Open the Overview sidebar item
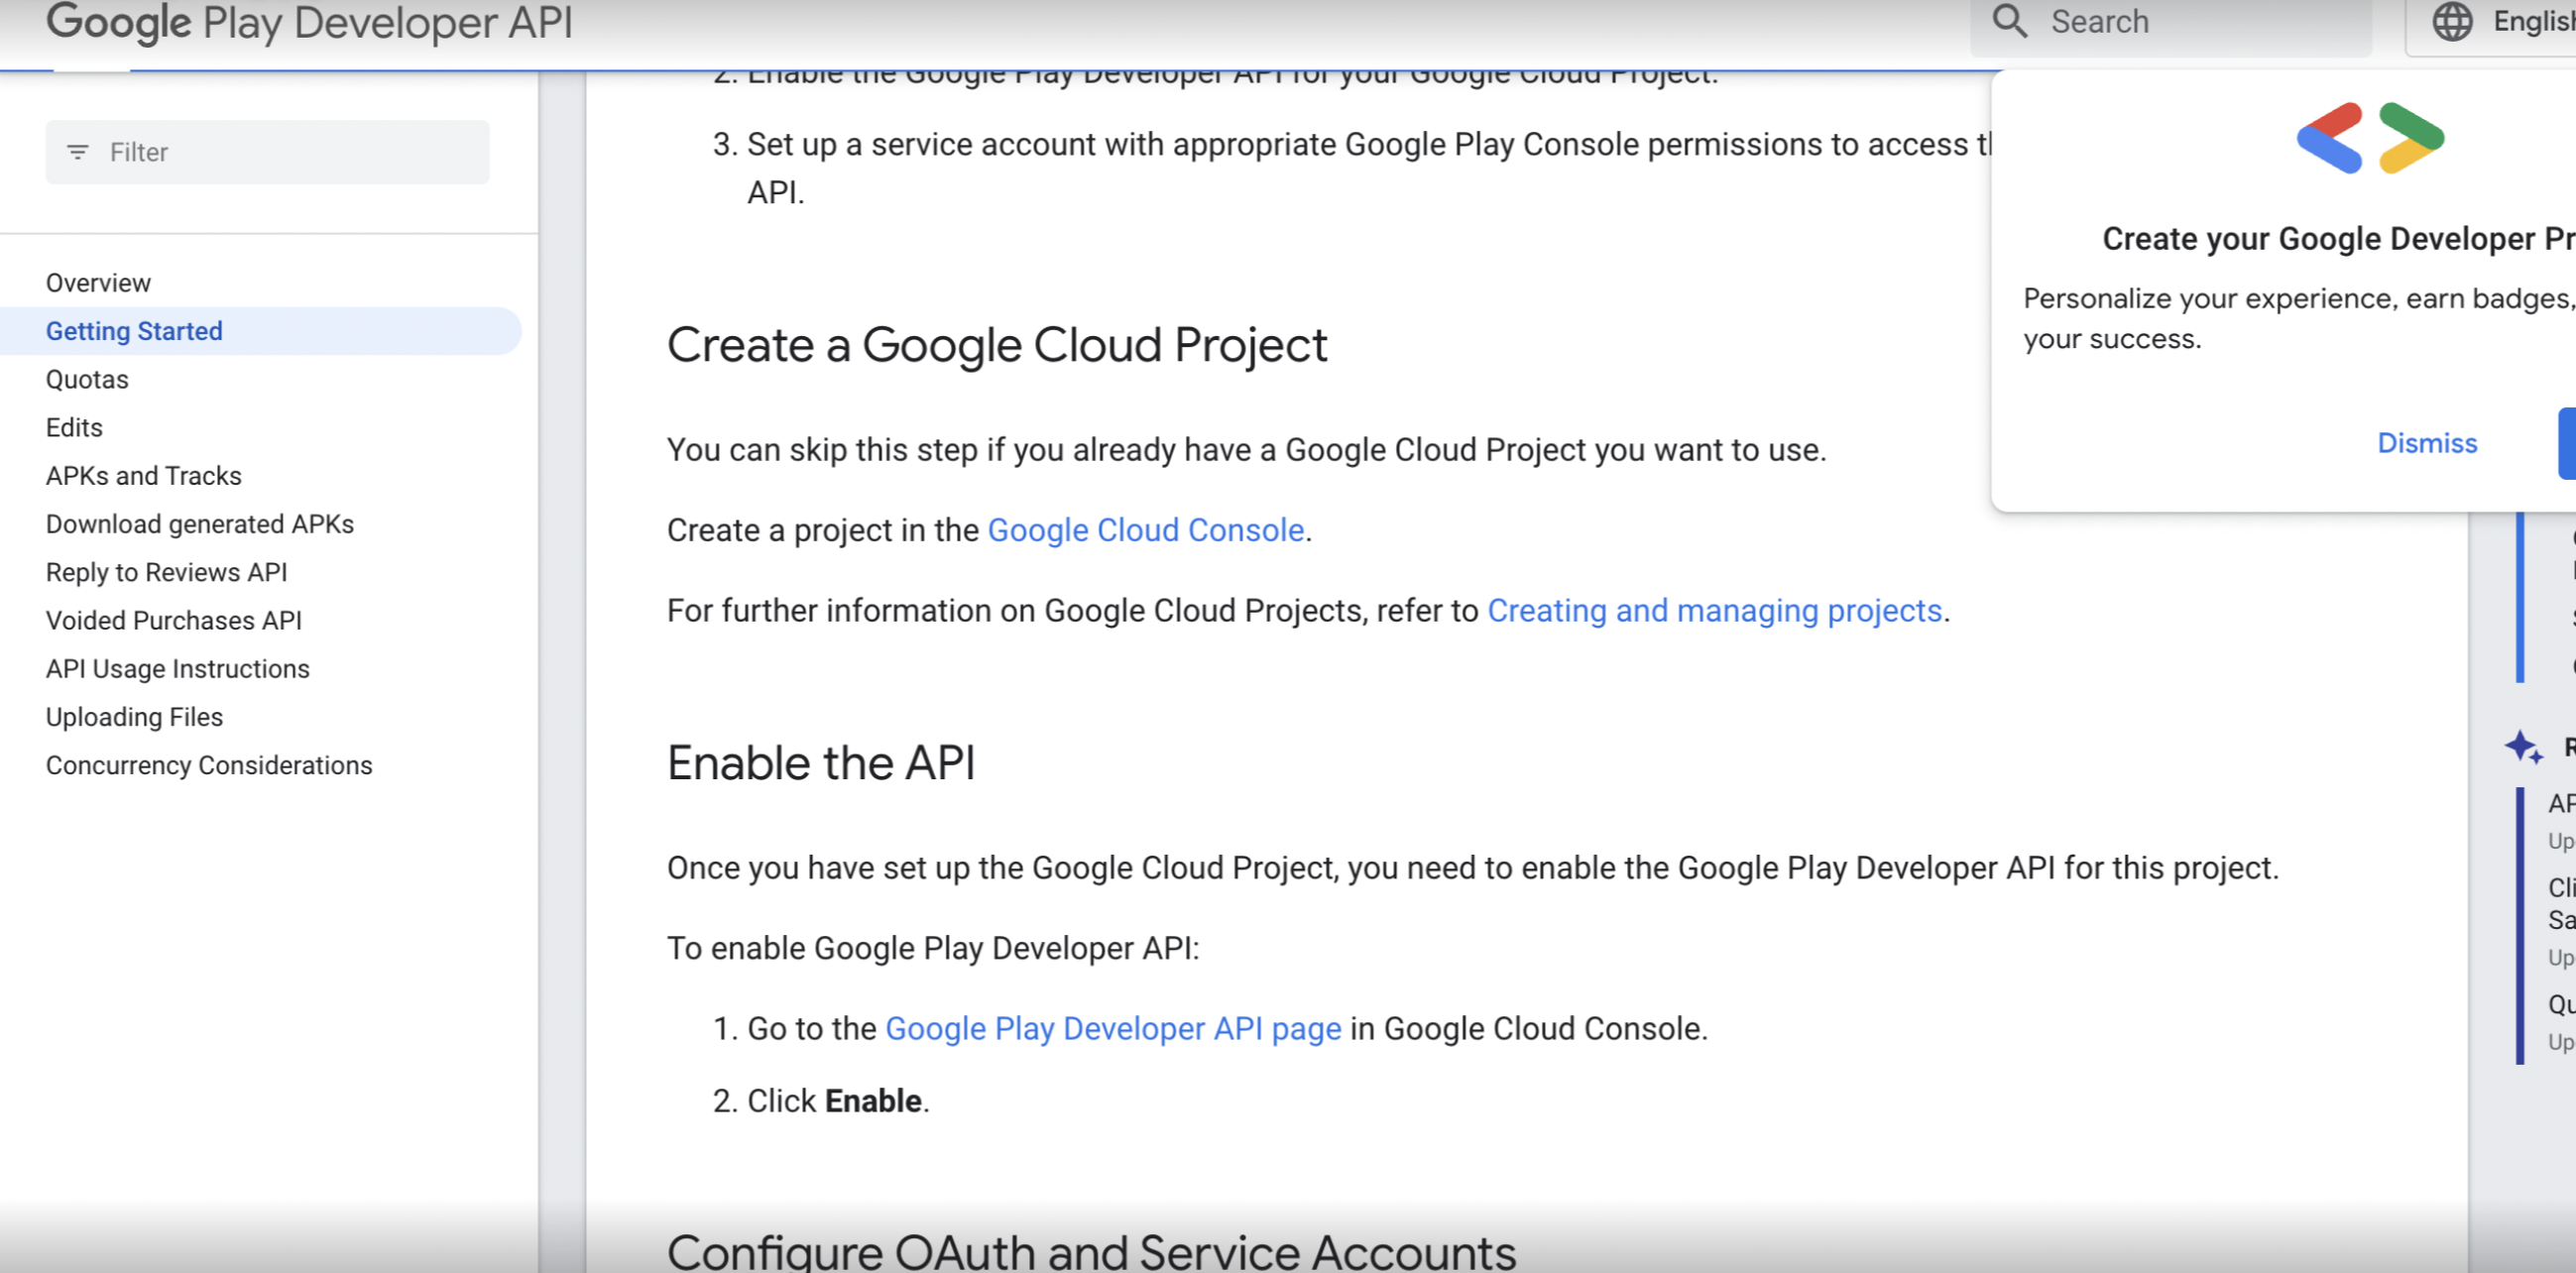The width and height of the screenshot is (2576, 1273). (98, 283)
